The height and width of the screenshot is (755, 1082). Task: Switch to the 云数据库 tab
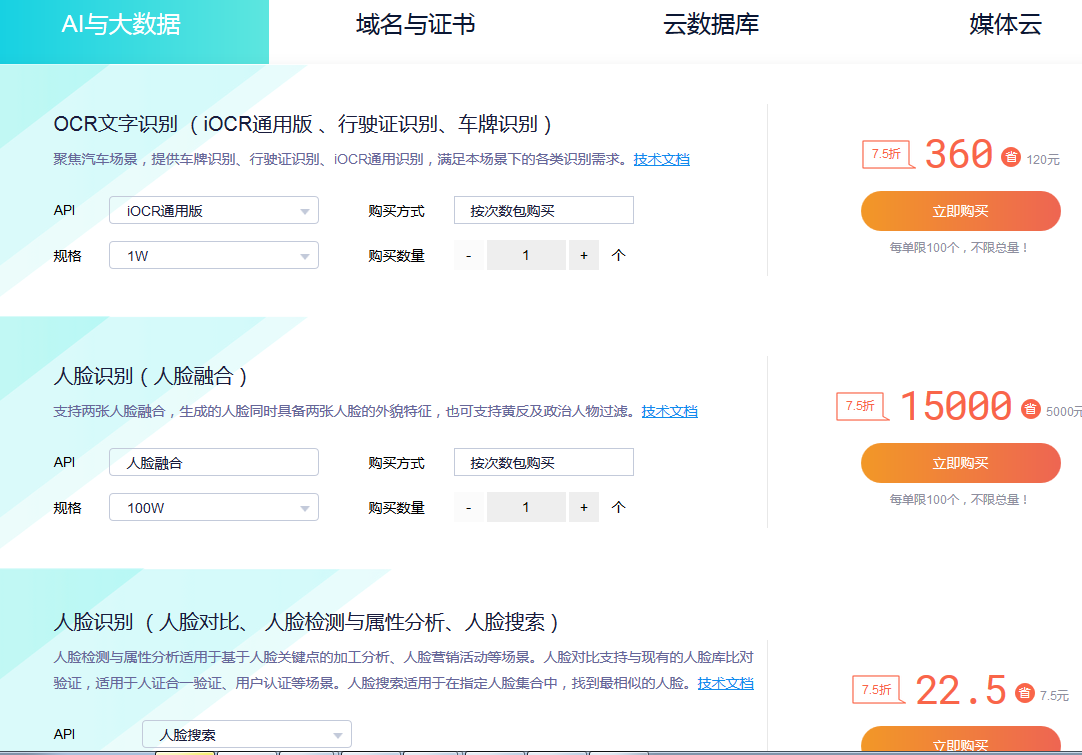click(x=711, y=25)
